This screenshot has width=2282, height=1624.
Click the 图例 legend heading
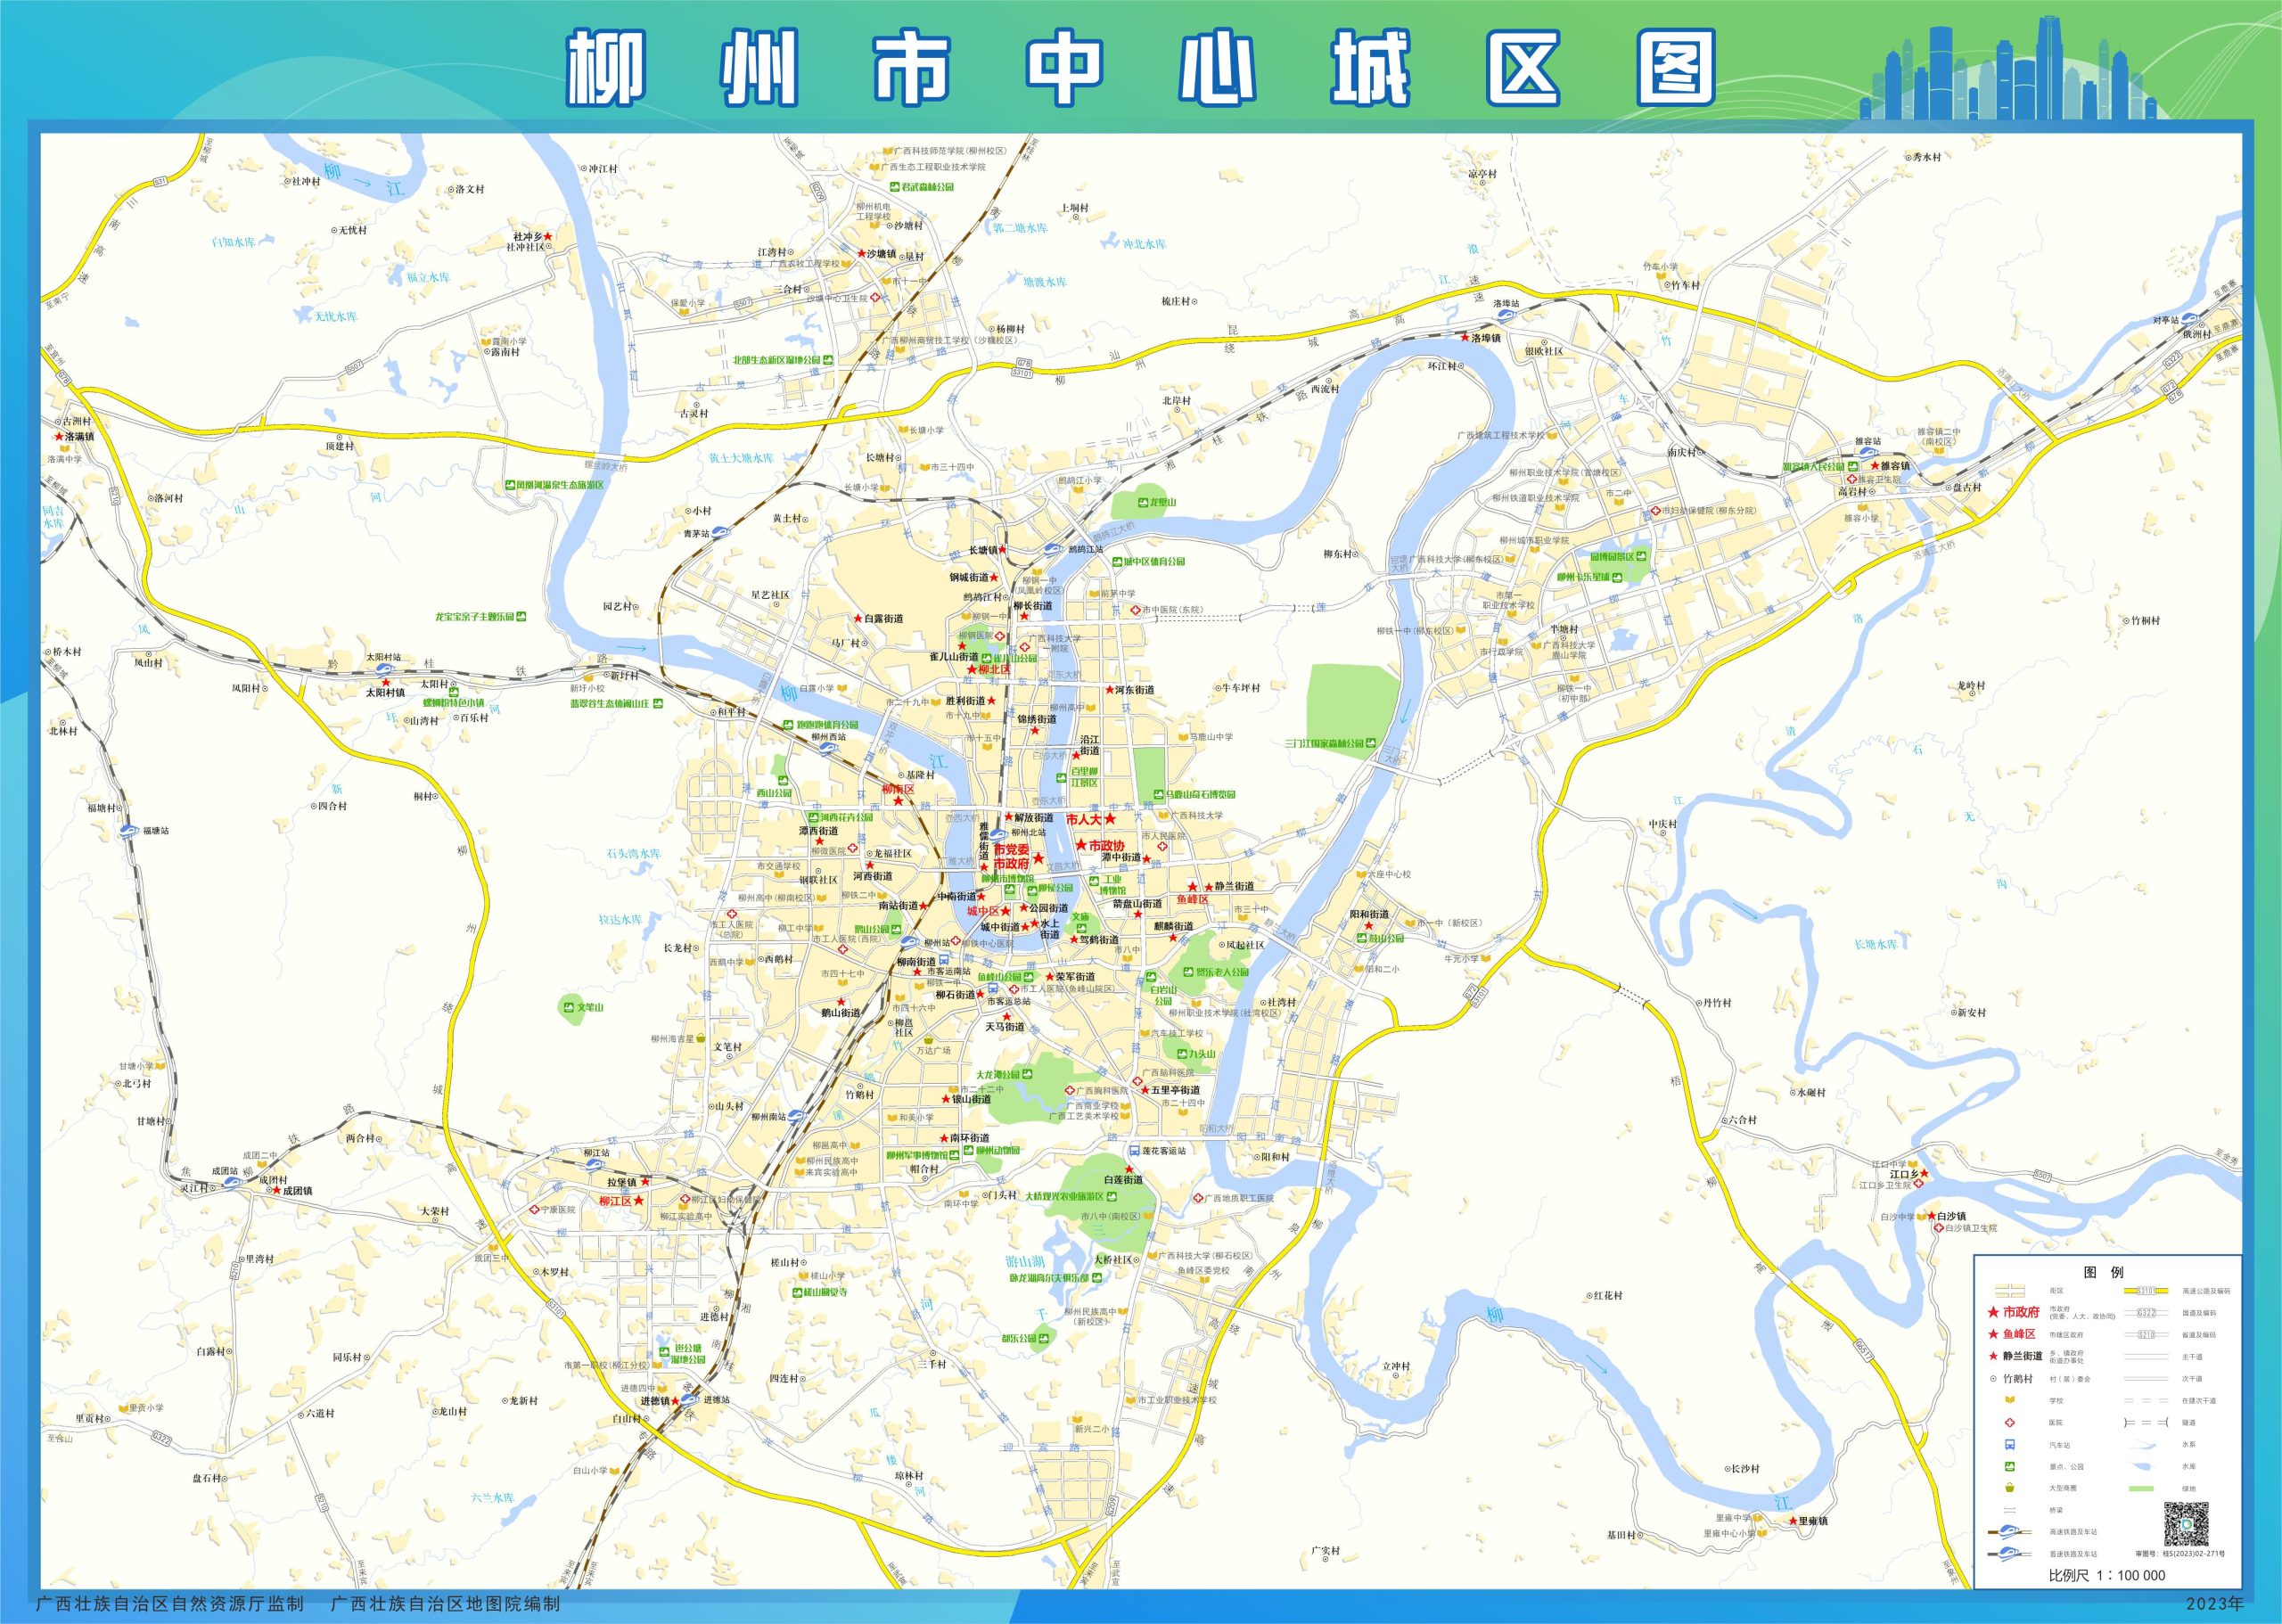[2104, 1272]
